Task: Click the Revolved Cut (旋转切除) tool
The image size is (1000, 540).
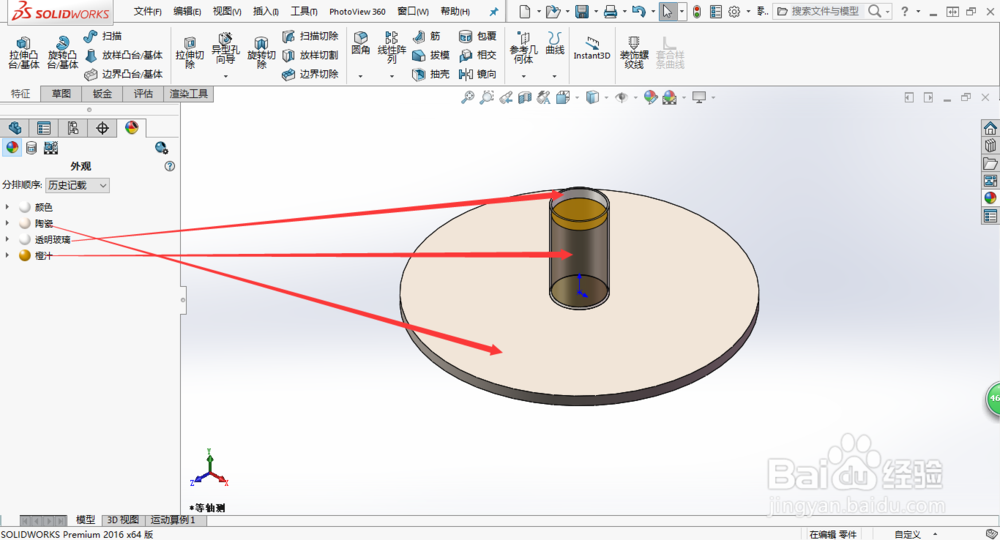Action: pos(261,52)
